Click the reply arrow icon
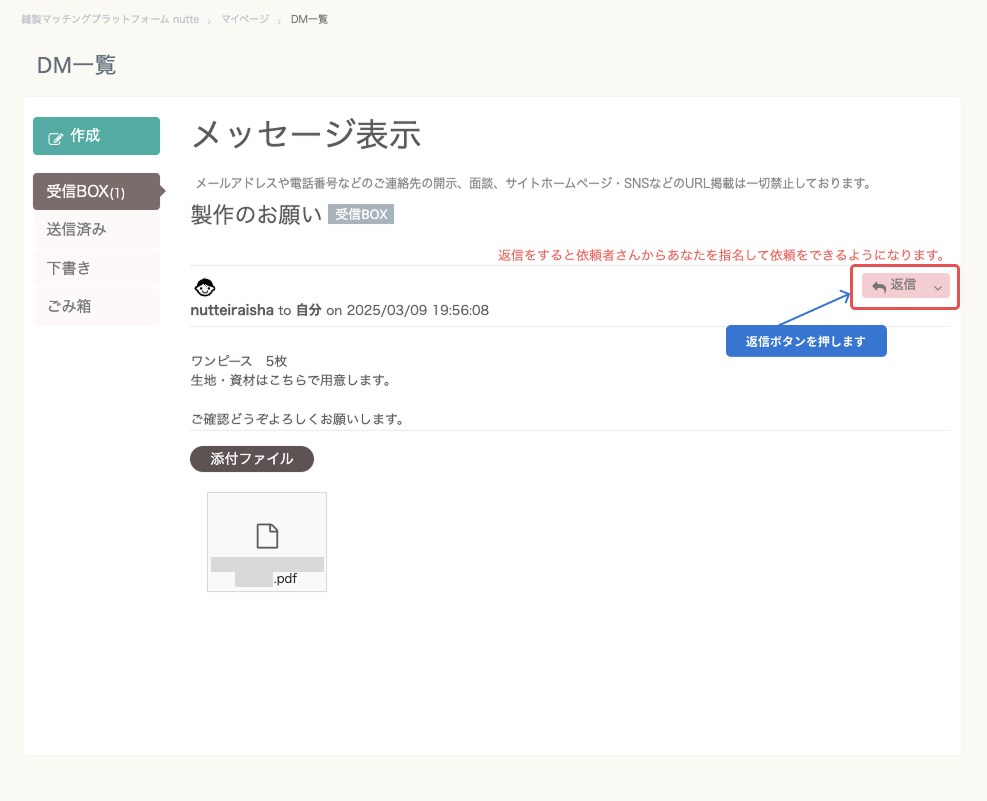This screenshot has width=987, height=801. pos(879,287)
